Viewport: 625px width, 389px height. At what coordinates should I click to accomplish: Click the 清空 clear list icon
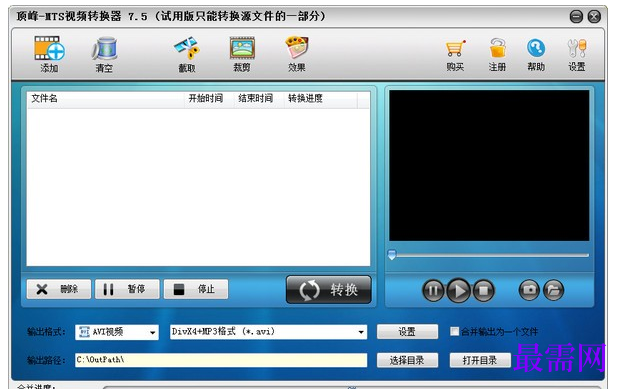click(x=104, y=49)
